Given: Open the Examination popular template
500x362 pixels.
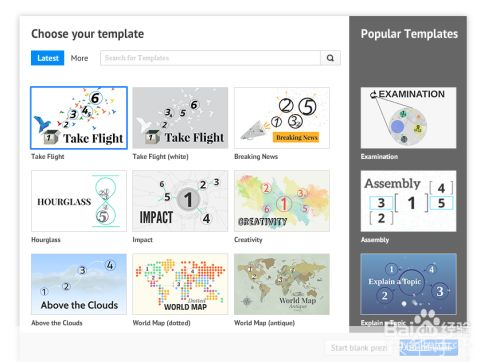Looking at the screenshot, I should (408, 118).
